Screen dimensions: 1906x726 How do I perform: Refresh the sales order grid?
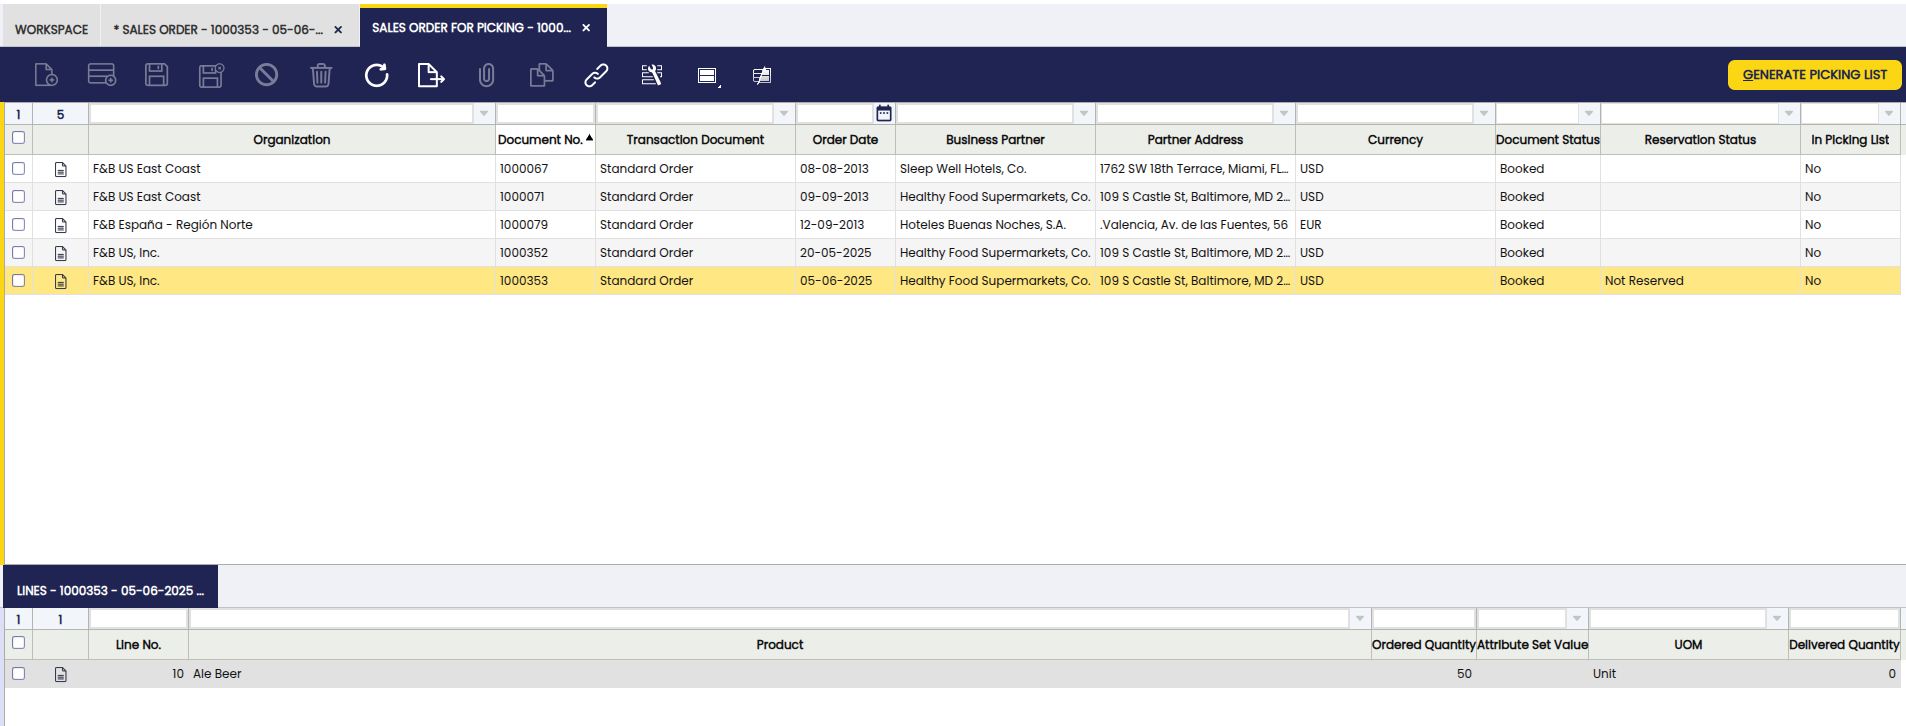[376, 75]
